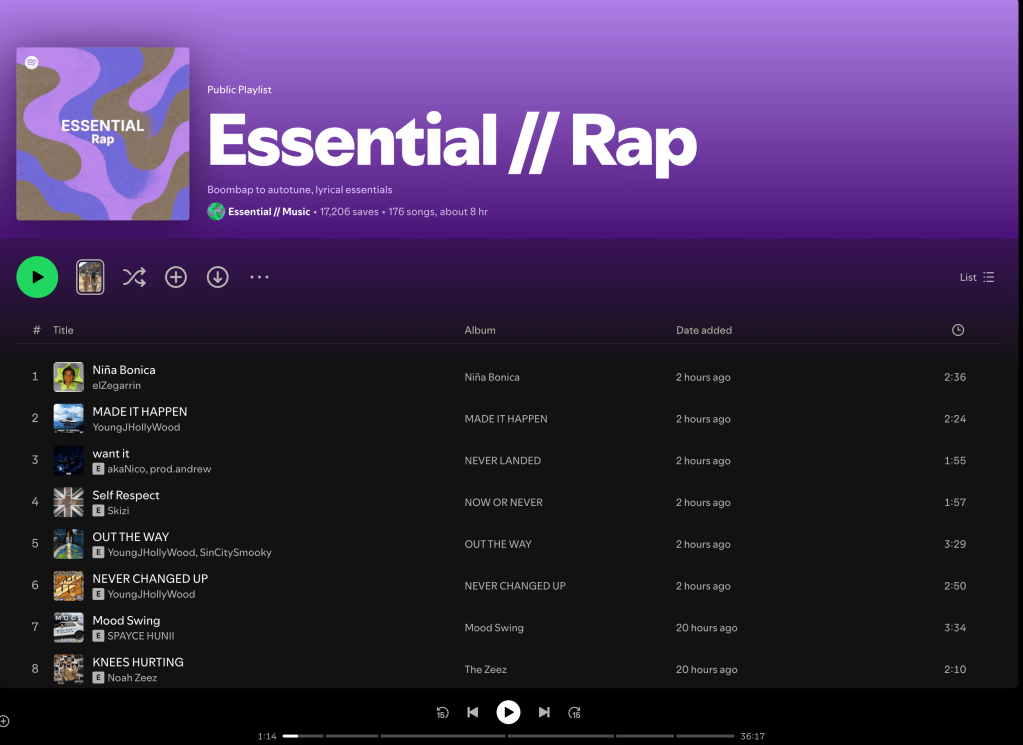The image size is (1023, 745).
Task: Select the NEVER CHANGED UP track title
Action: point(150,579)
